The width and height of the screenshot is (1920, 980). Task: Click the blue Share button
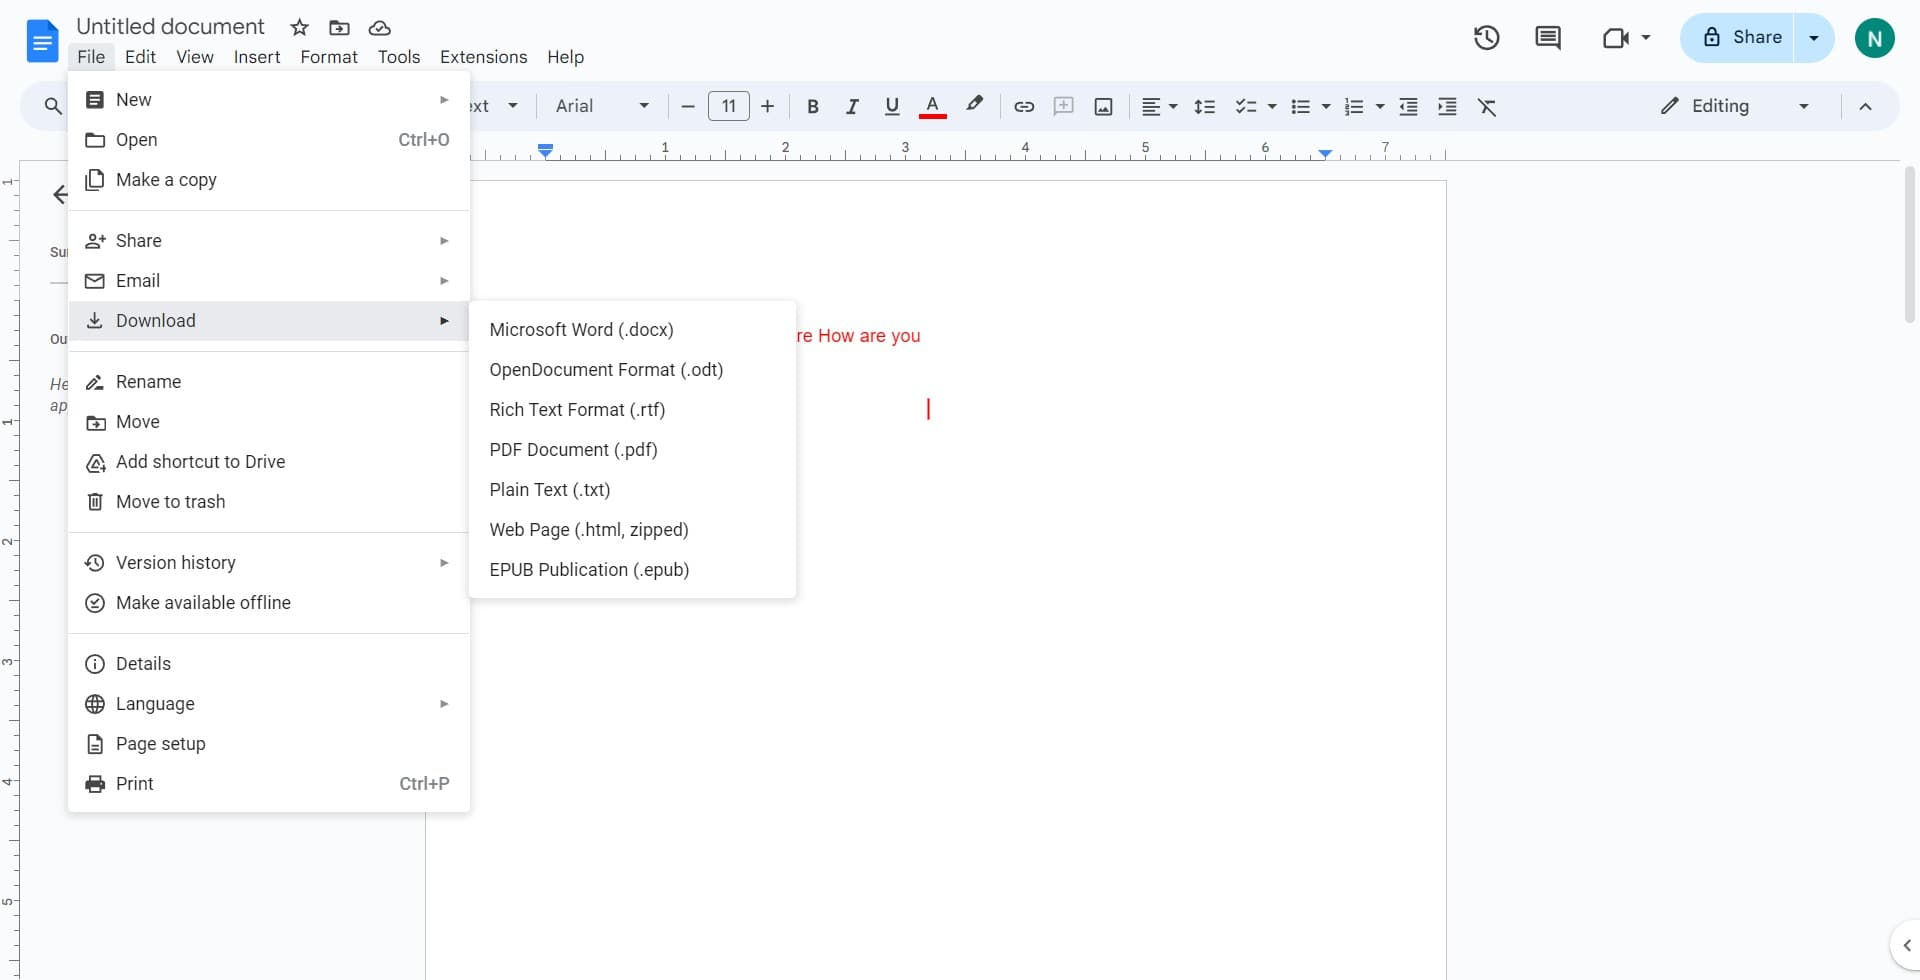[x=1741, y=38]
